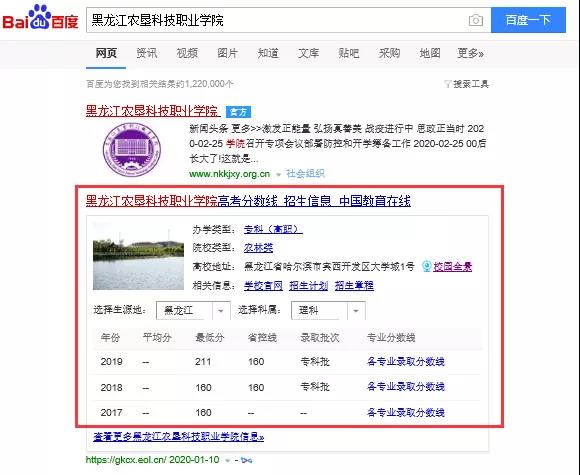This screenshot has width=580, height=475.
Task: Click the campus panorama map pin icon
Action: click(x=426, y=266)
